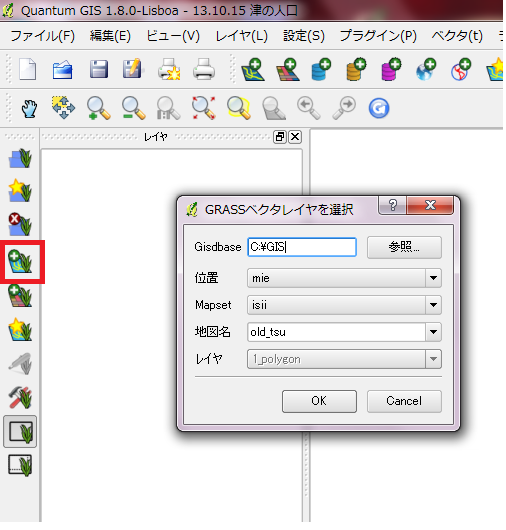
Task: Select the Pan Map hand tool
Action: click(x=29, y=108)
